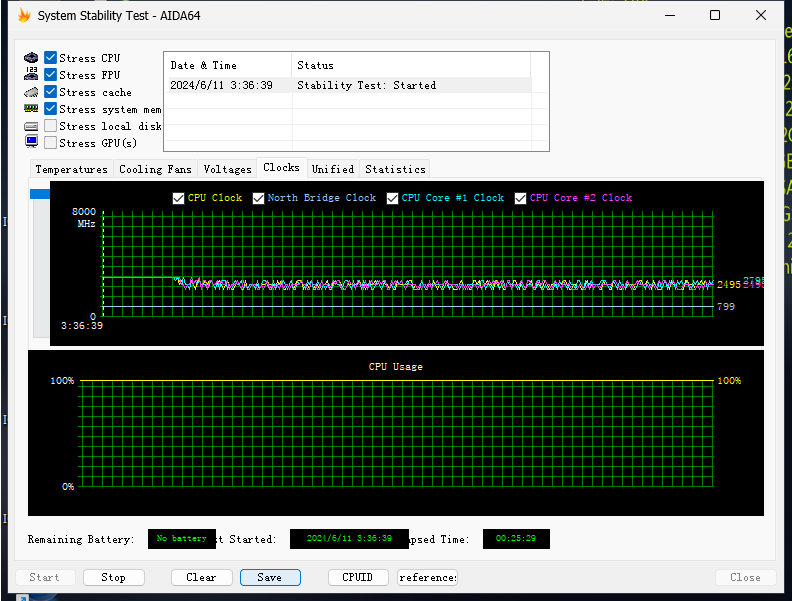Click the 2495 CPU clock value label

(728, 284)
